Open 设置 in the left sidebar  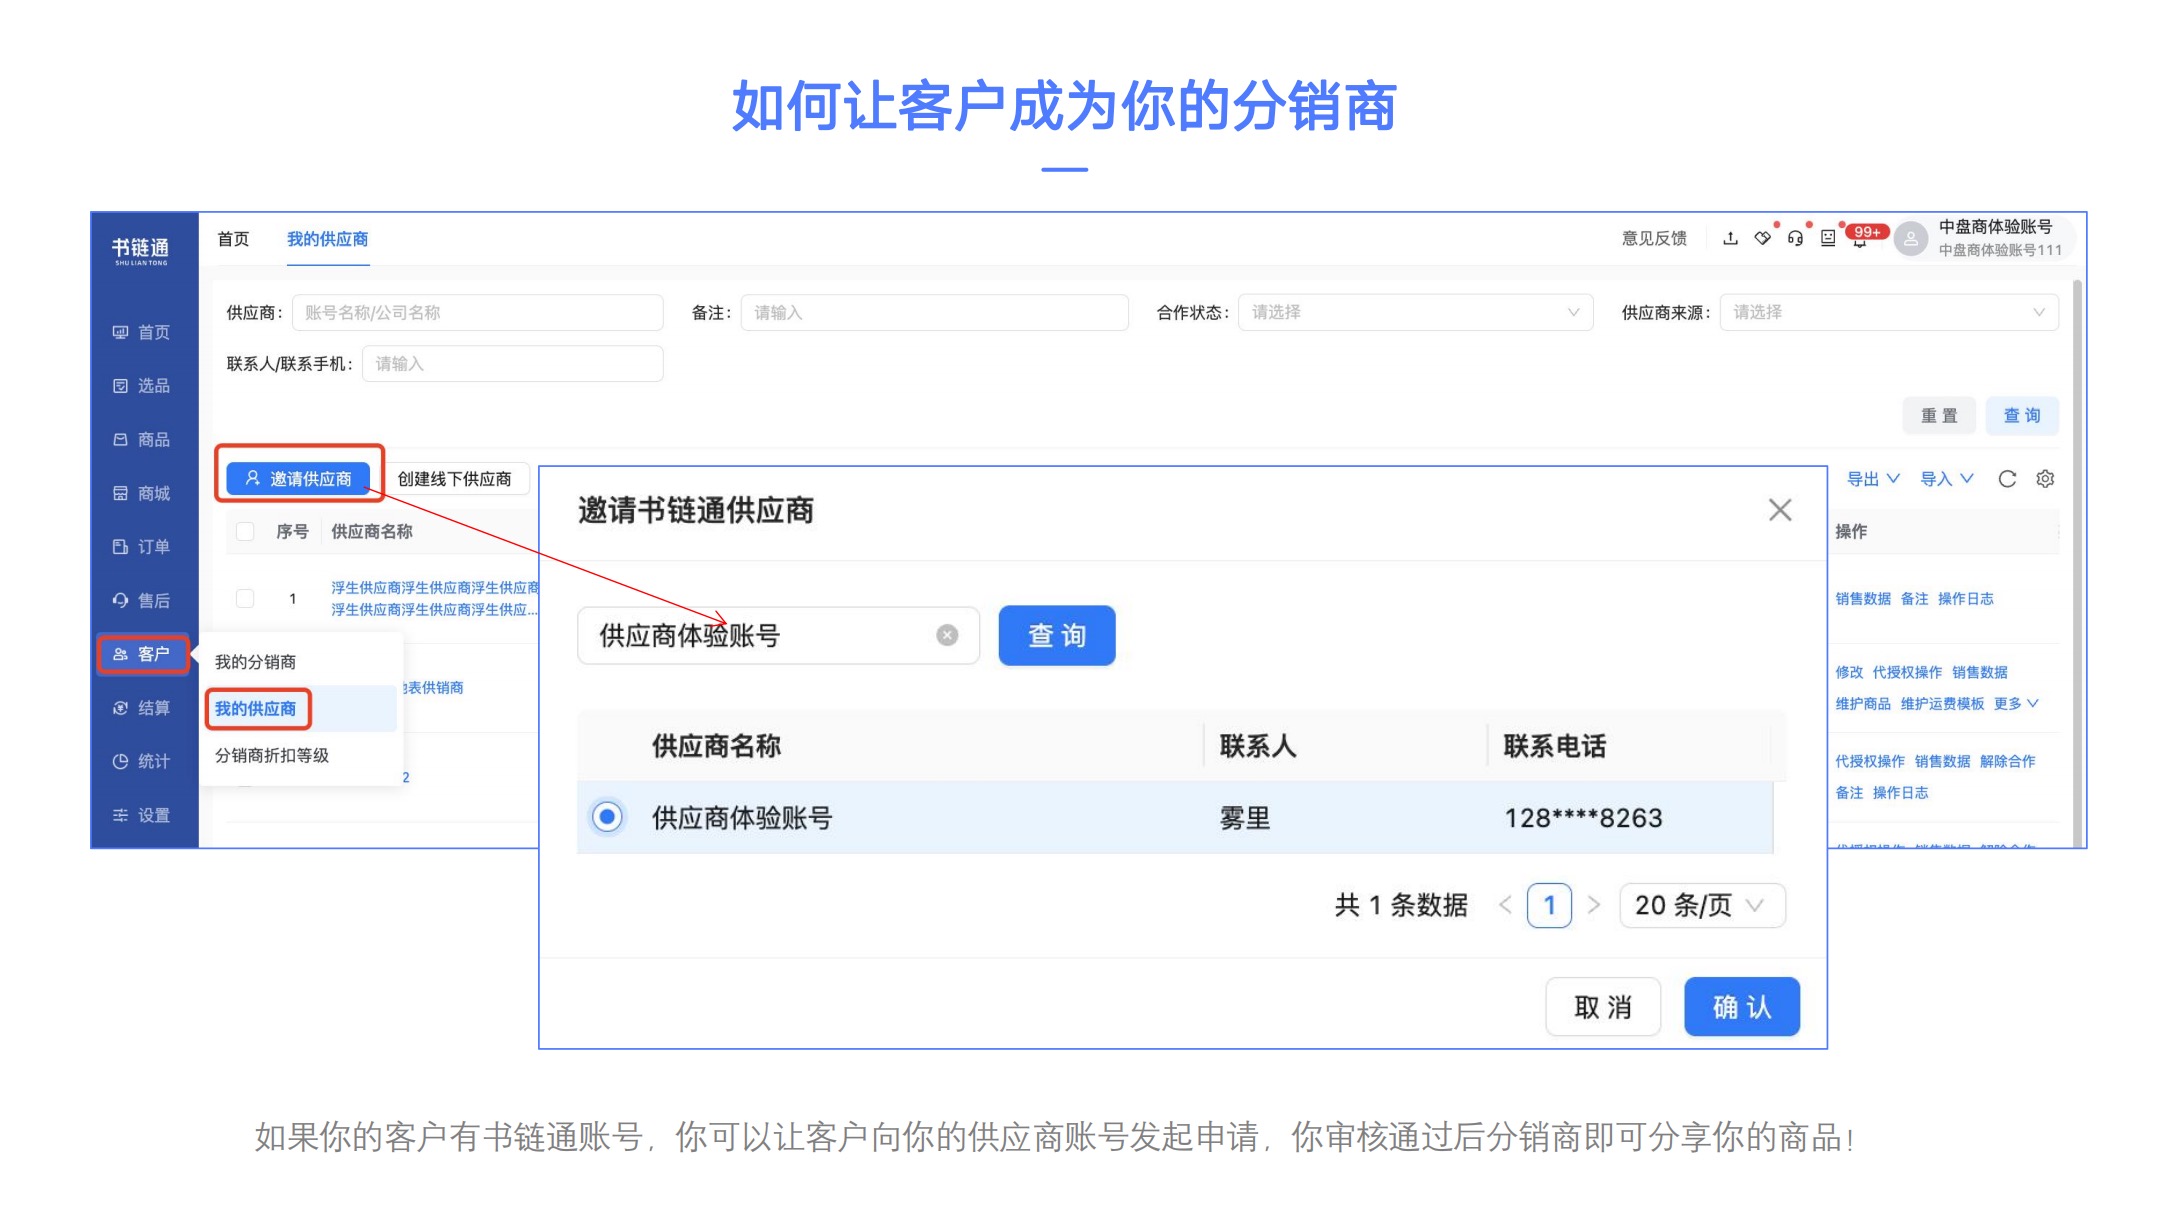[x=141, y=815]
